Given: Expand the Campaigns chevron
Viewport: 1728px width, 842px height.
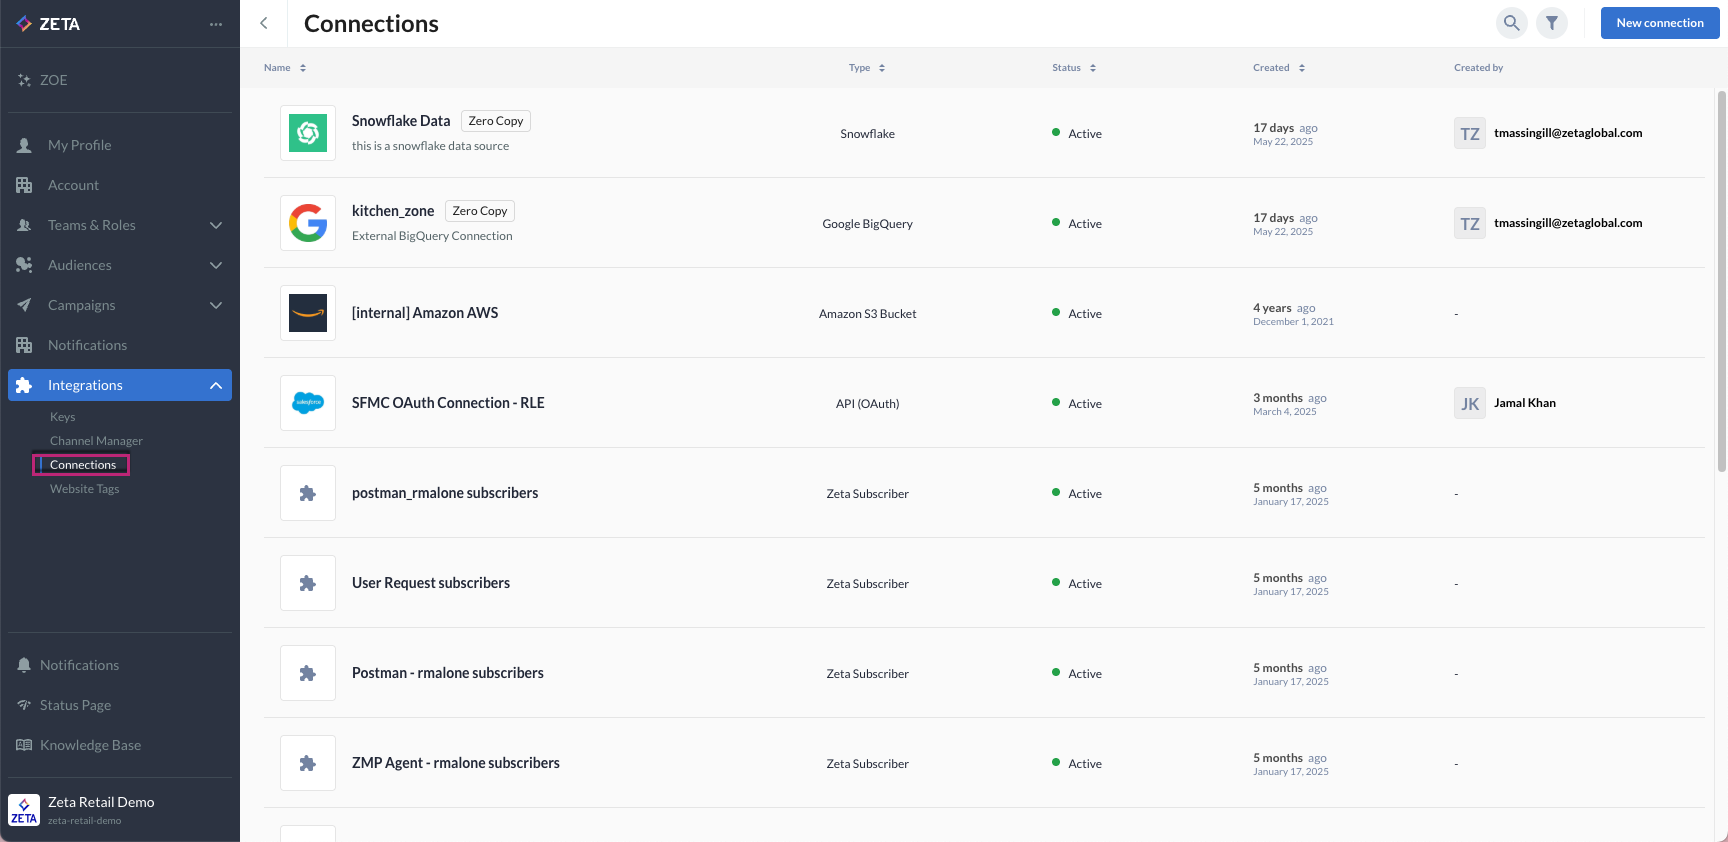Looking at the screenshot, I should (216, 305).
